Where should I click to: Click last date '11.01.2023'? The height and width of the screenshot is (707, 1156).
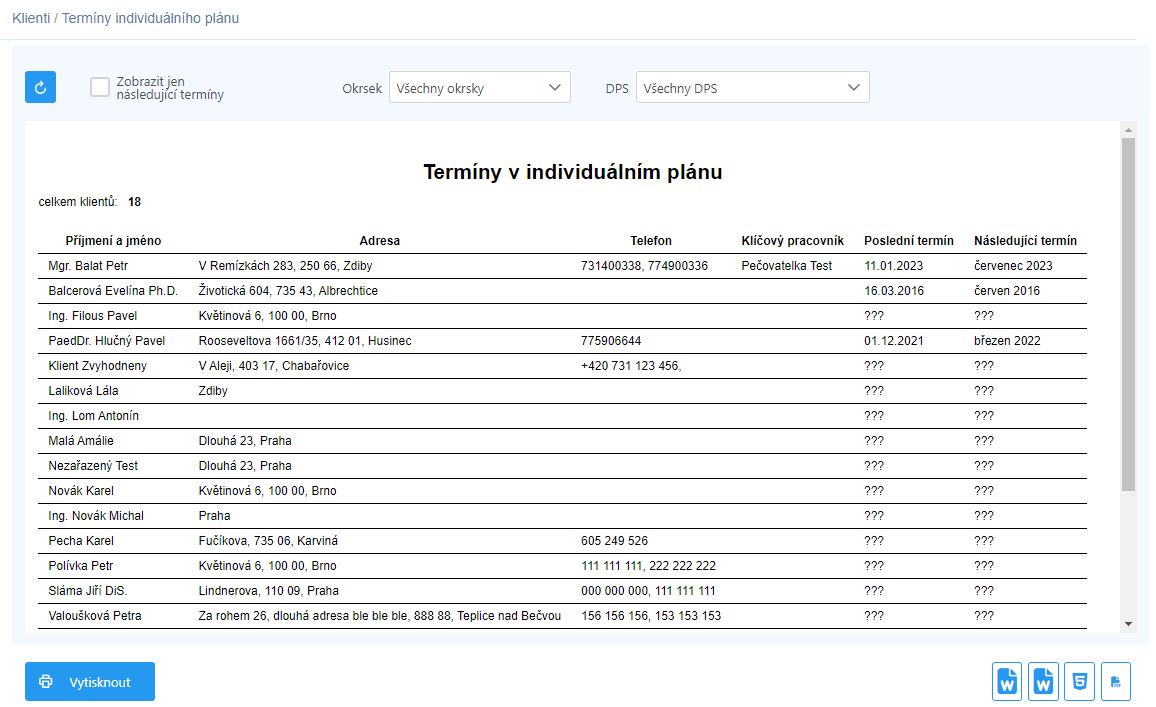click(894, 265)
